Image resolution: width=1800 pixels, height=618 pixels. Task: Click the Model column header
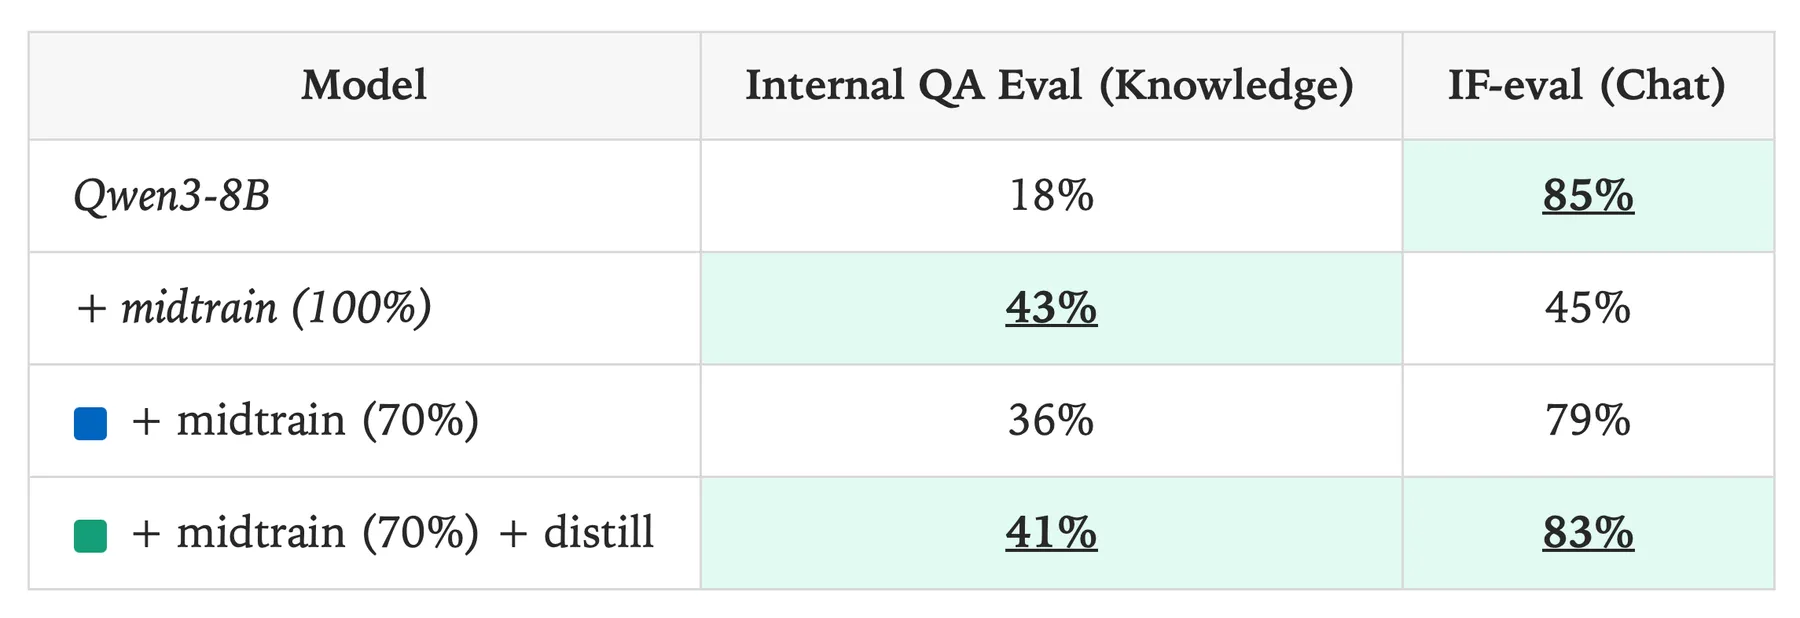[364, 86]
